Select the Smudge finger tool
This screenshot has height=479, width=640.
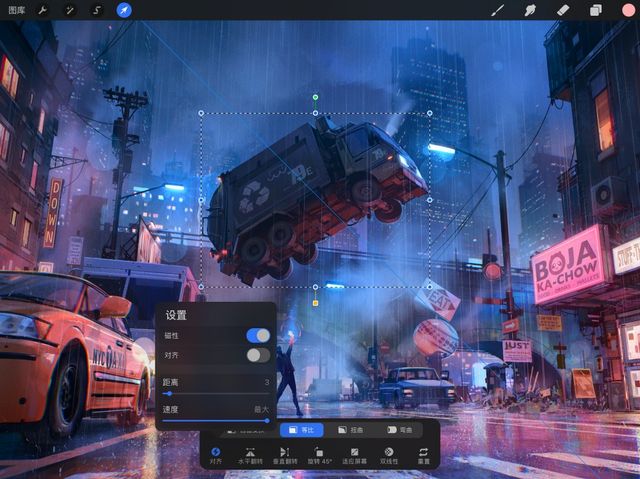530,10
